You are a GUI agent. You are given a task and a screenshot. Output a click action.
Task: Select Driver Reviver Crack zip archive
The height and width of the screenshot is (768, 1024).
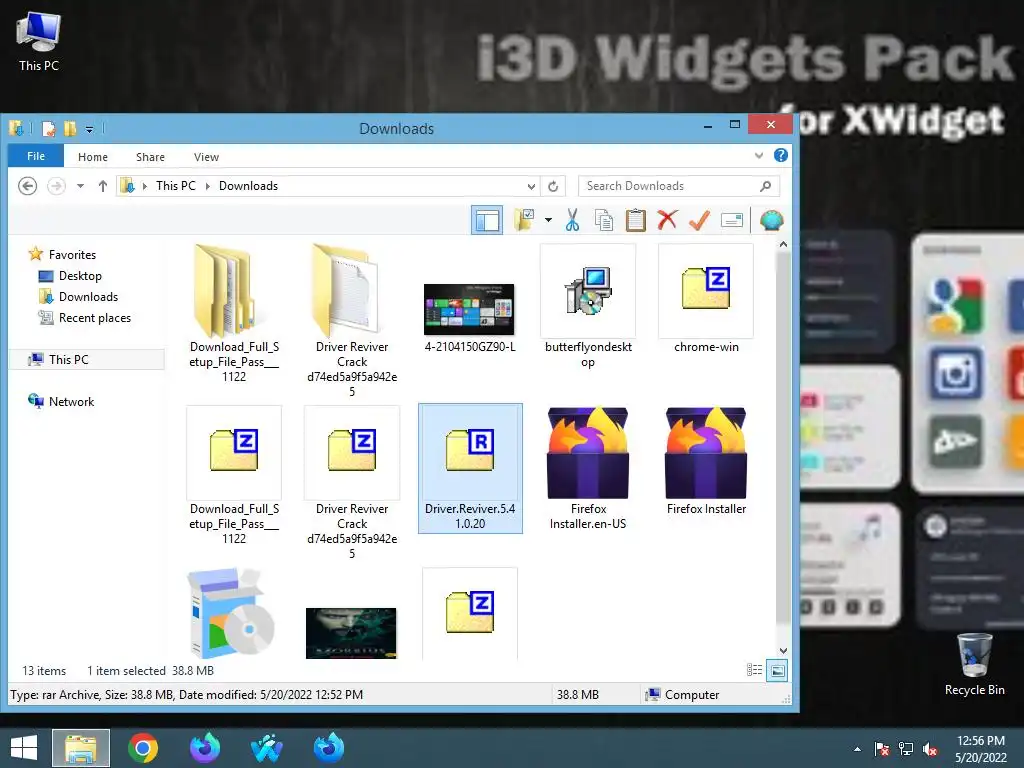(x=352, y=482)
